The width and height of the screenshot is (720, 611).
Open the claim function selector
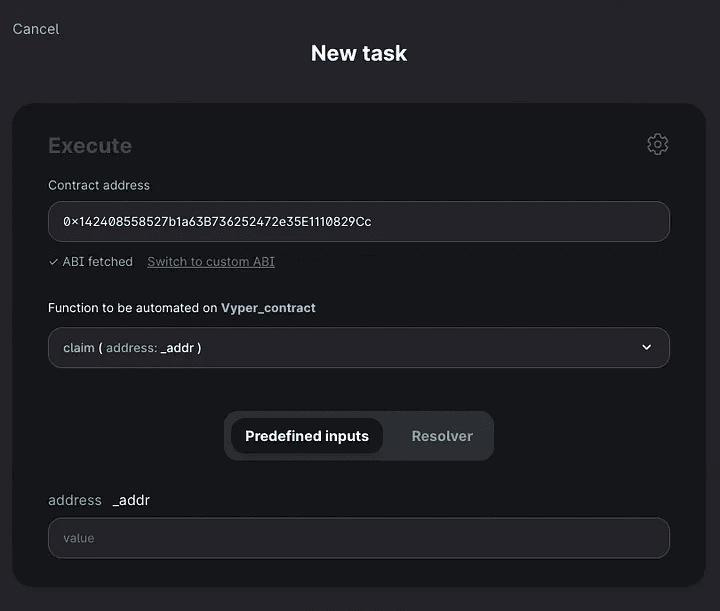pyautogui.click(x=358, y=347)
